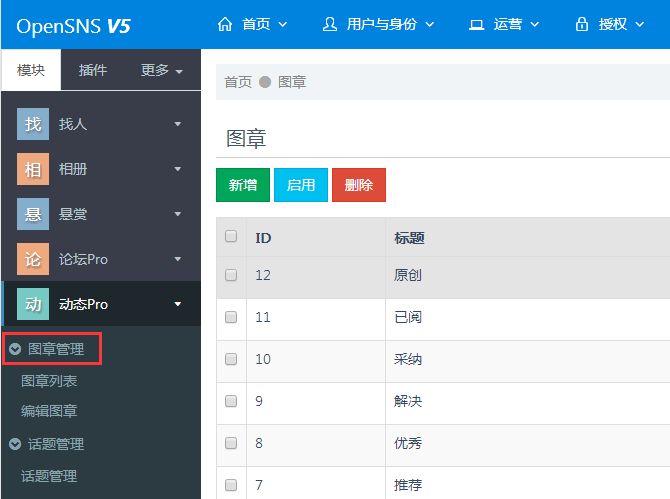Open the 首页 dropdown arrow in top bar
670x499 pixels.
282,25
